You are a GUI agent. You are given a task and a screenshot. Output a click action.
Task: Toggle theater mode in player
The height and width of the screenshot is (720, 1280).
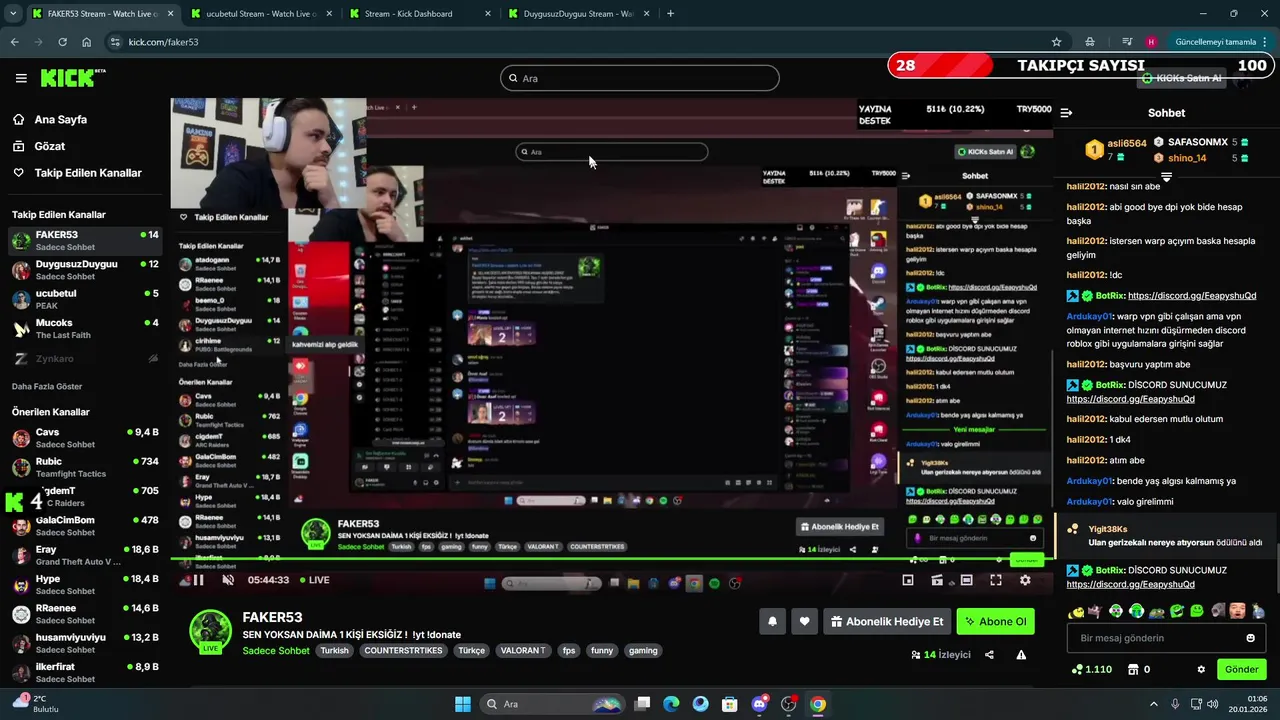click(x=966, y=580)
